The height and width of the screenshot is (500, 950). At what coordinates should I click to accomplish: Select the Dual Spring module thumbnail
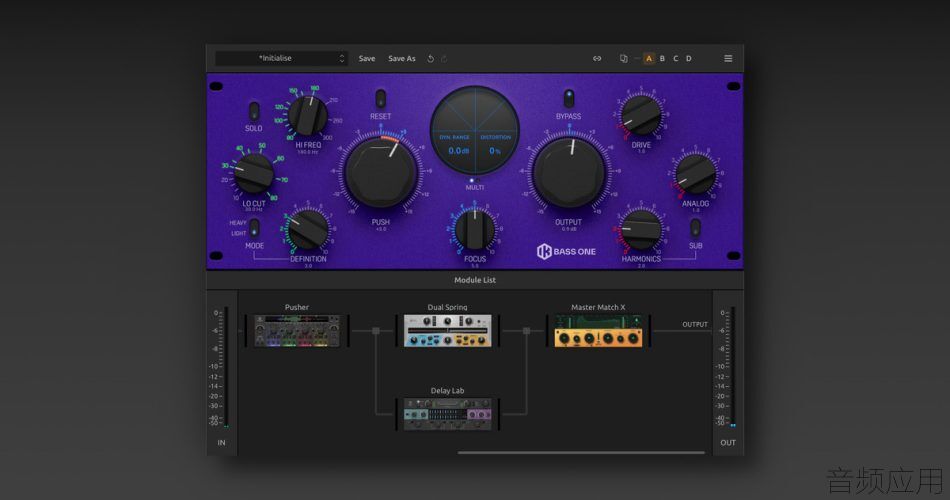448,331
